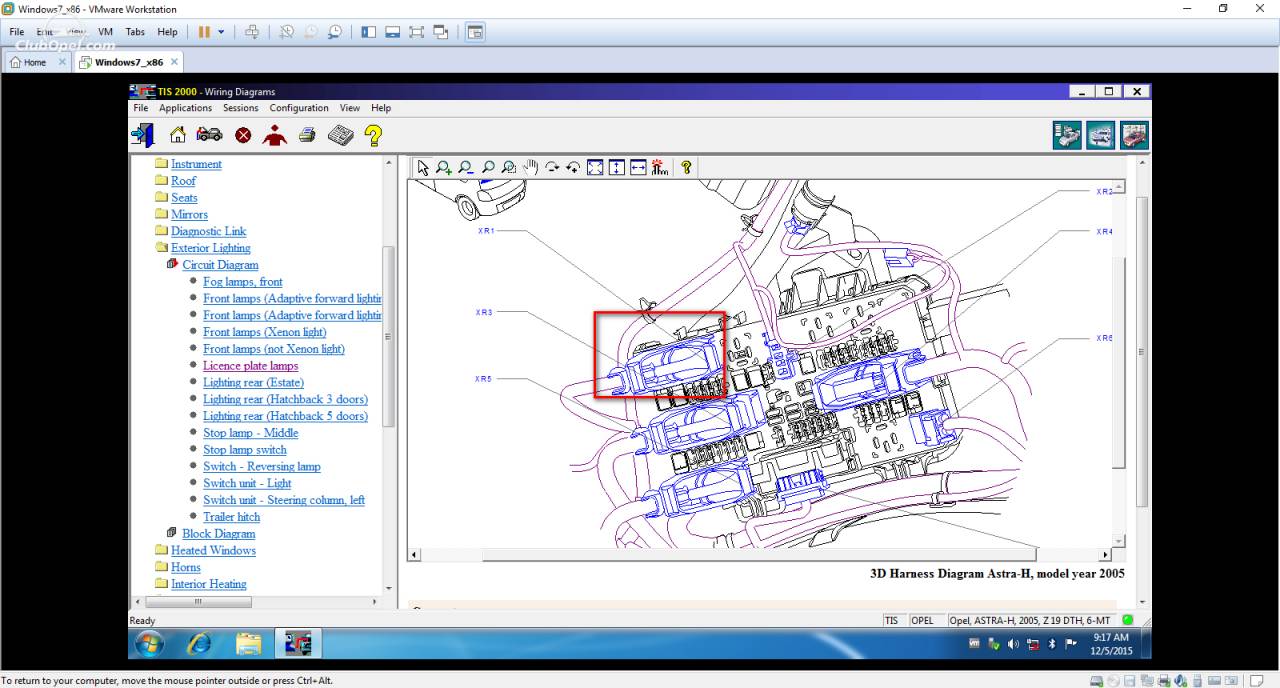Toggle the VMware console view icon

point(475,32)
